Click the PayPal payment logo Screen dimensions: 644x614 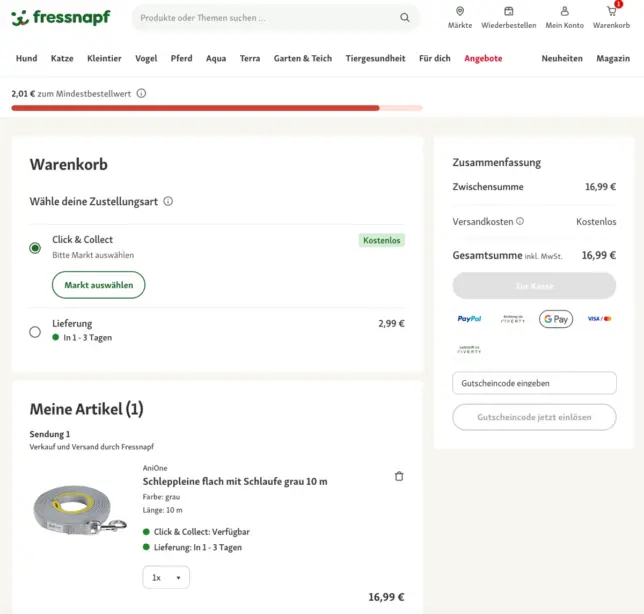pos(469,319)
